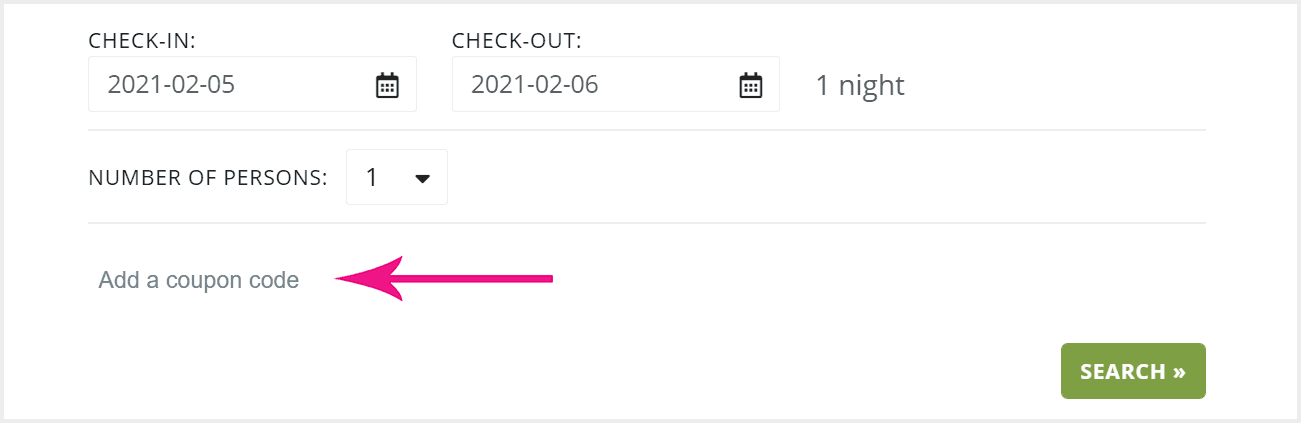Click the double chevron on Search button
1301x423 pixels.
point(1179,372)
